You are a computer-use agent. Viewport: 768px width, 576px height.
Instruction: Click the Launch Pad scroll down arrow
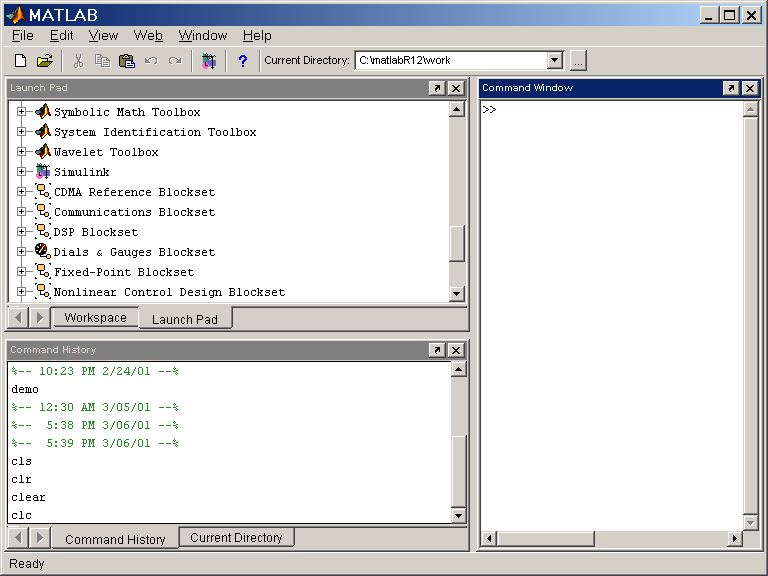pyautogui.click(x=456, y=293)
